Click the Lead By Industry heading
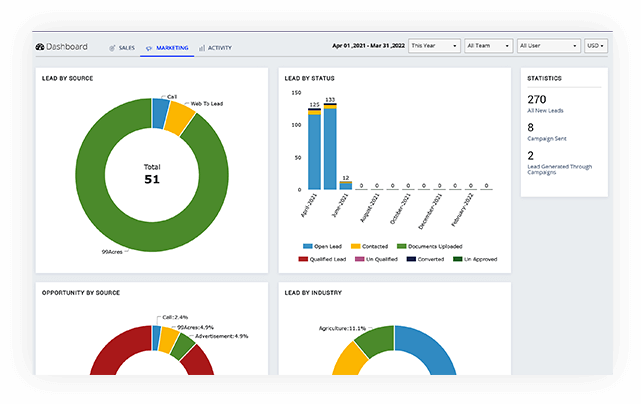 click(x=313, y=293)
